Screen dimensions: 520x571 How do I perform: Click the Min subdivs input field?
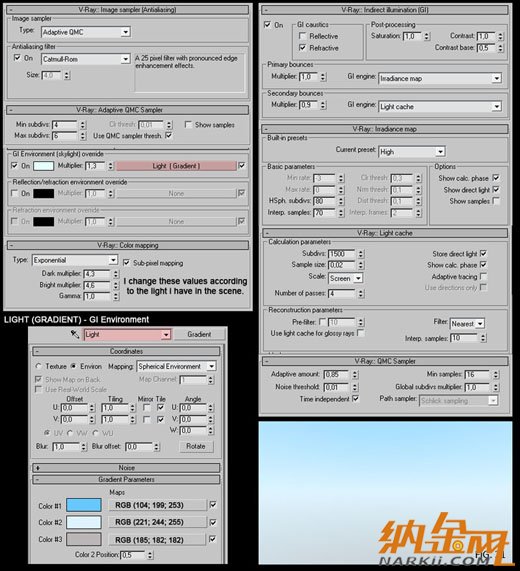64,125
